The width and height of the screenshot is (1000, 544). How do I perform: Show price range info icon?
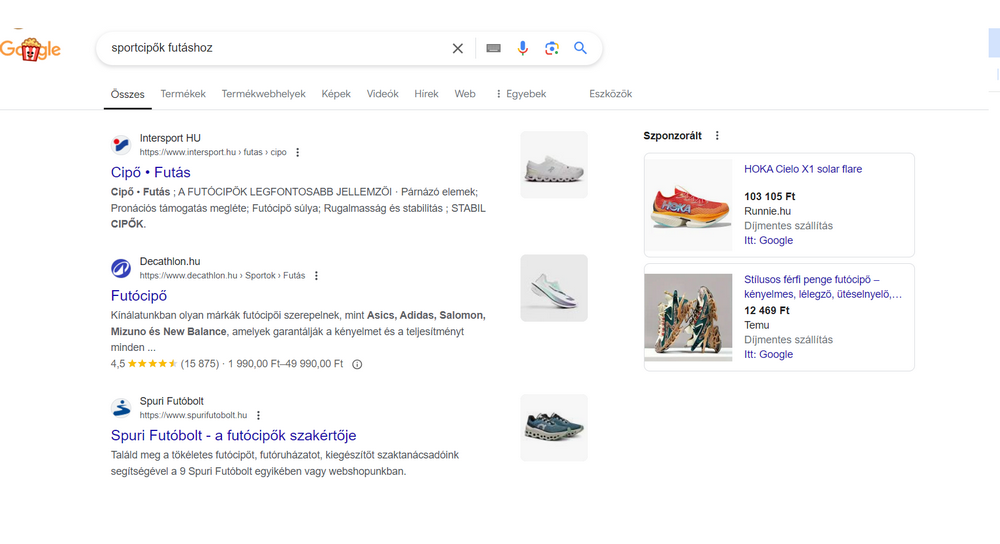pos(357,364)
